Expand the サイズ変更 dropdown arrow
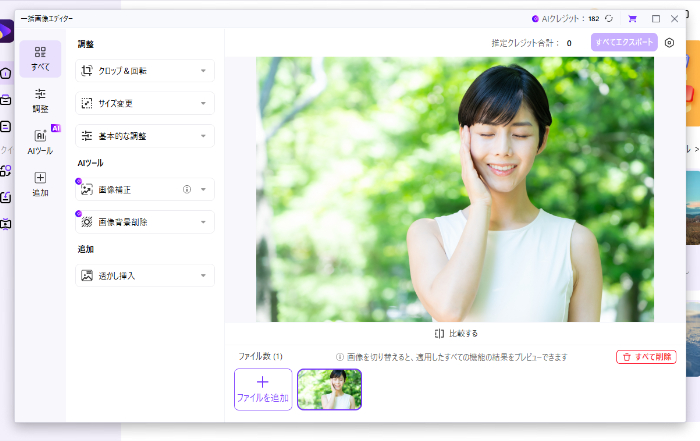 [x=203, y=104]
